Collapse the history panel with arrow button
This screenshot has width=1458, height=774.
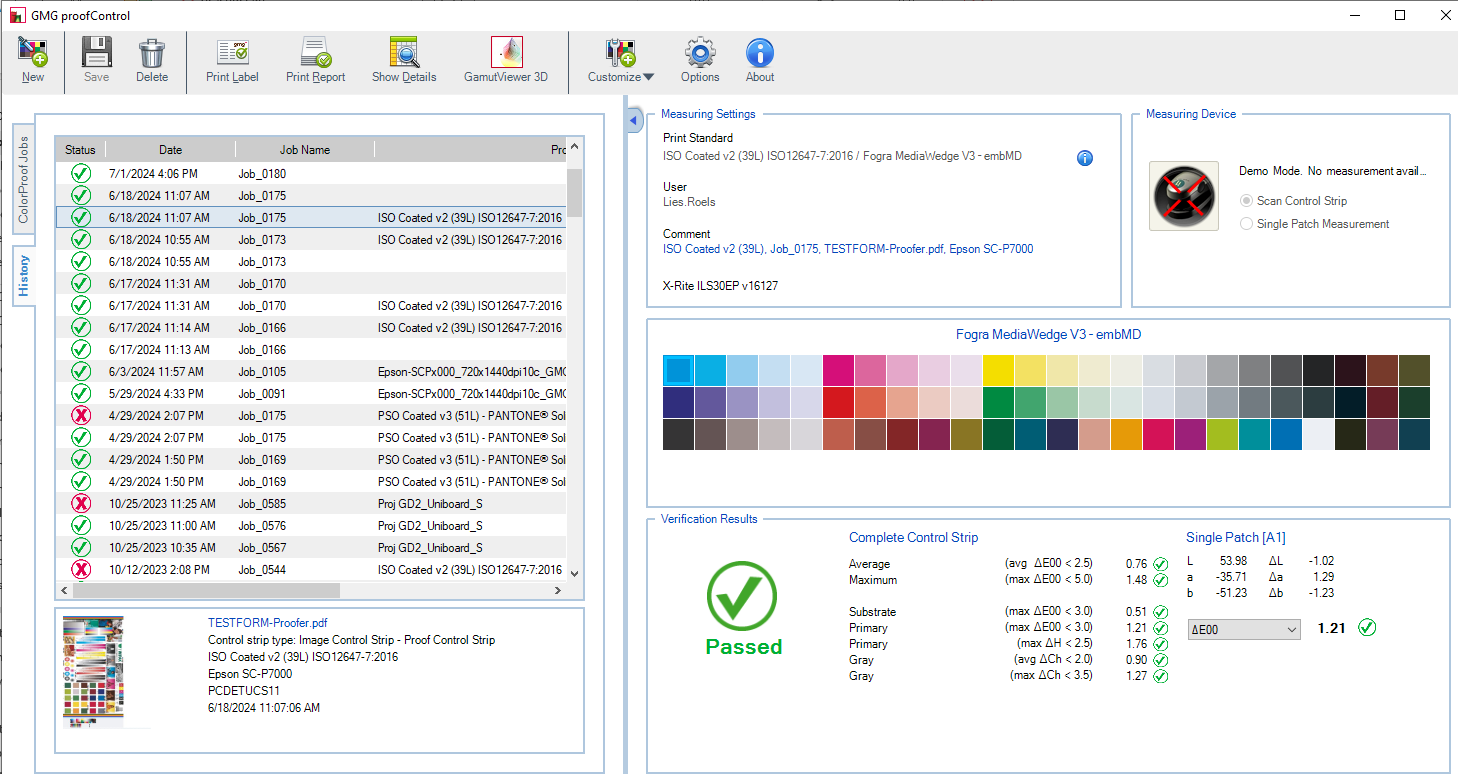tap(634, 121)
